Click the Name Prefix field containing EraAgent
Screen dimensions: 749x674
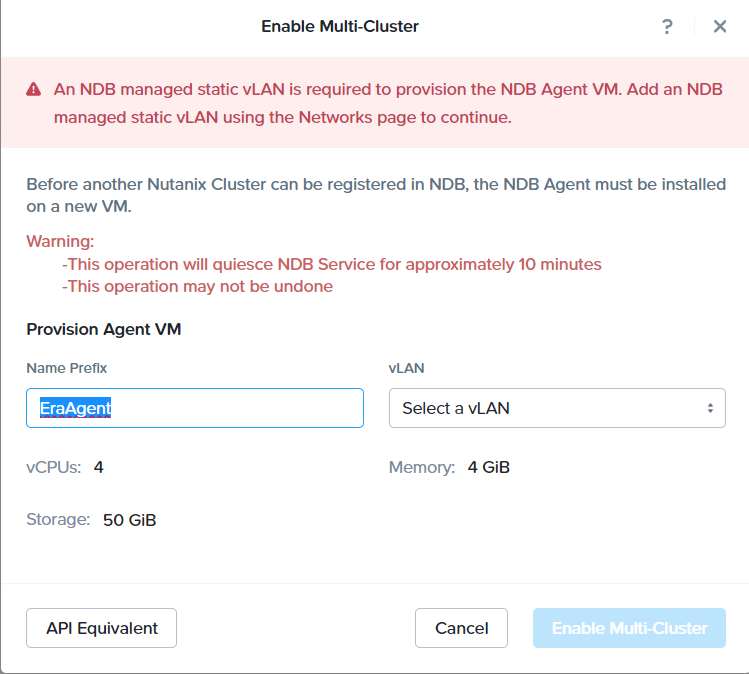[x=195, y=408]
